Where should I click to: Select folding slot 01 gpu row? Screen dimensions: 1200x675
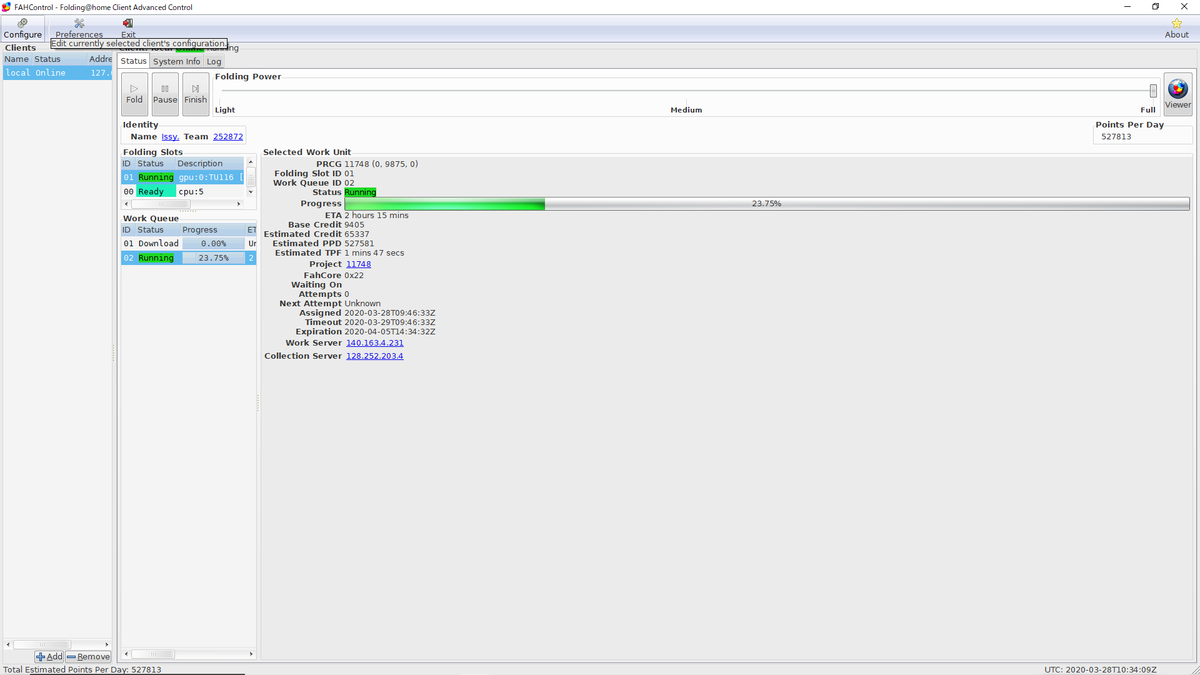coord(183,177)
